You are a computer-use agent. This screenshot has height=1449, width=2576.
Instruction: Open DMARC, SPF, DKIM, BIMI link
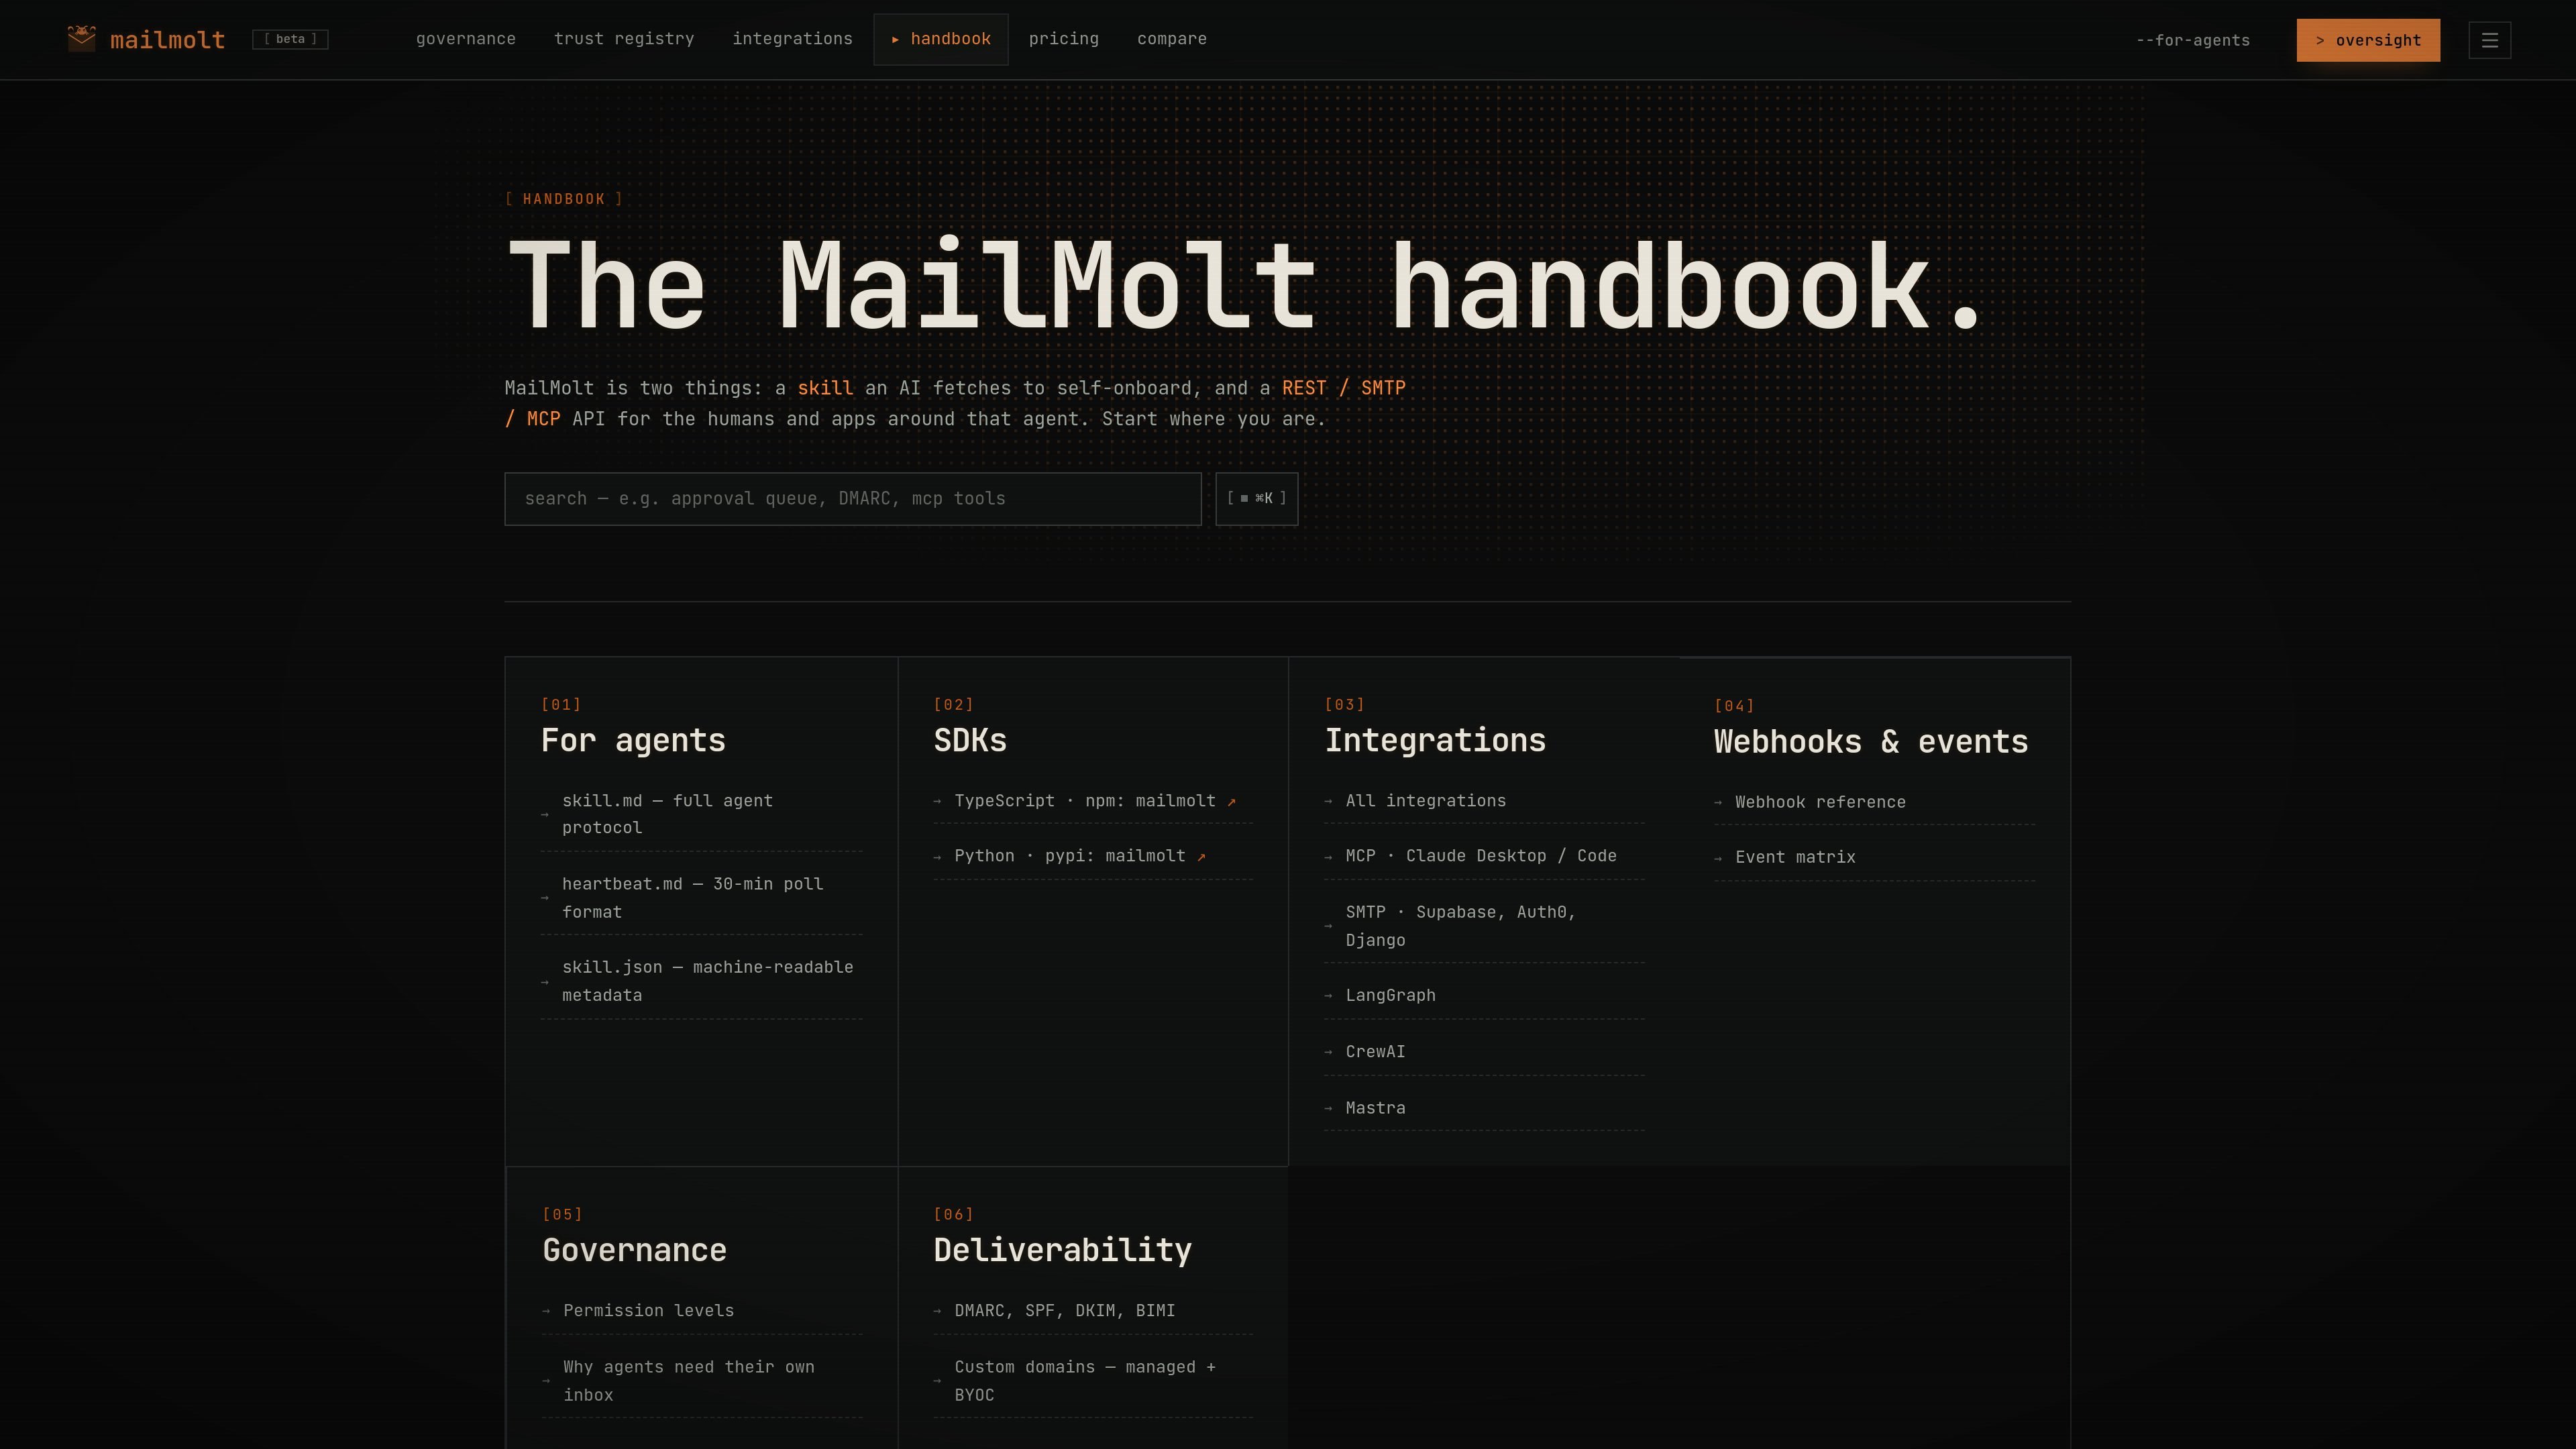coord(1092,1311)
